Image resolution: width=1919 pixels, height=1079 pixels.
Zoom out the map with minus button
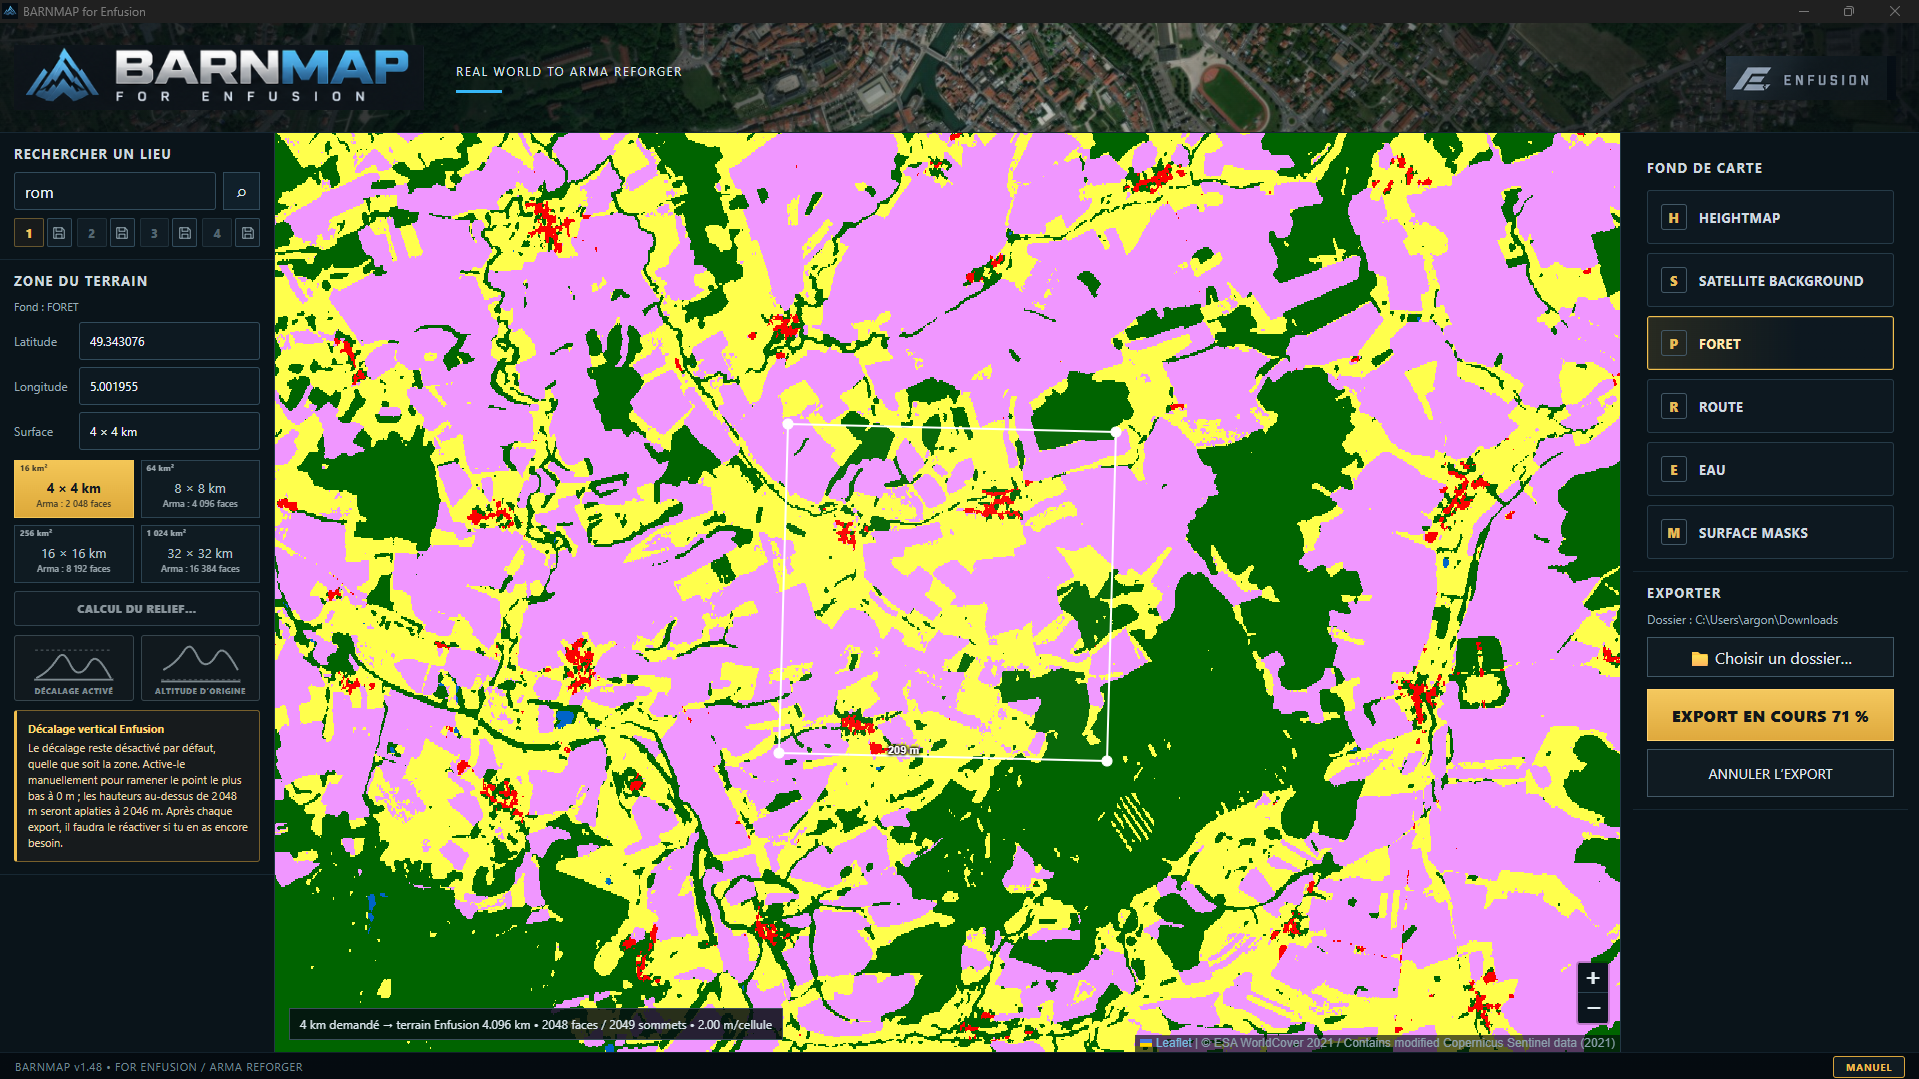coord(1593,1008)
